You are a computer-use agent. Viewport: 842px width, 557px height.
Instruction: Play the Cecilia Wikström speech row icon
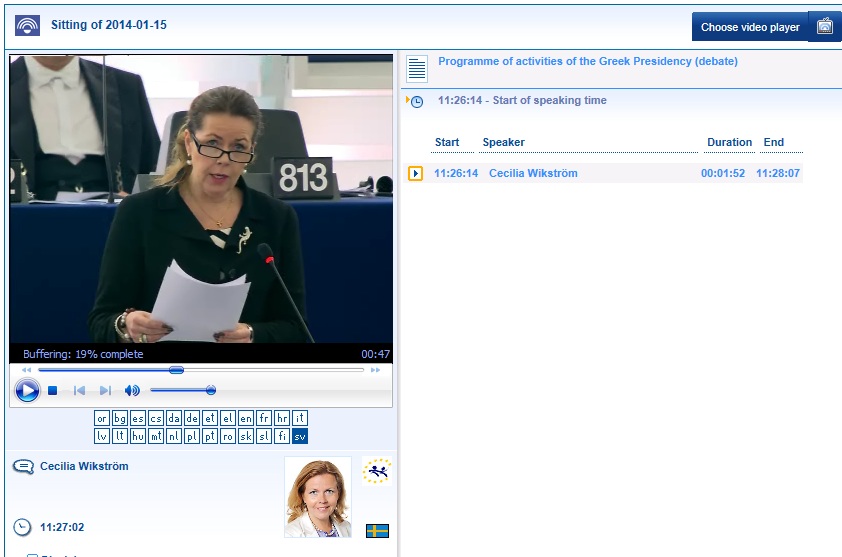(416, 174)
